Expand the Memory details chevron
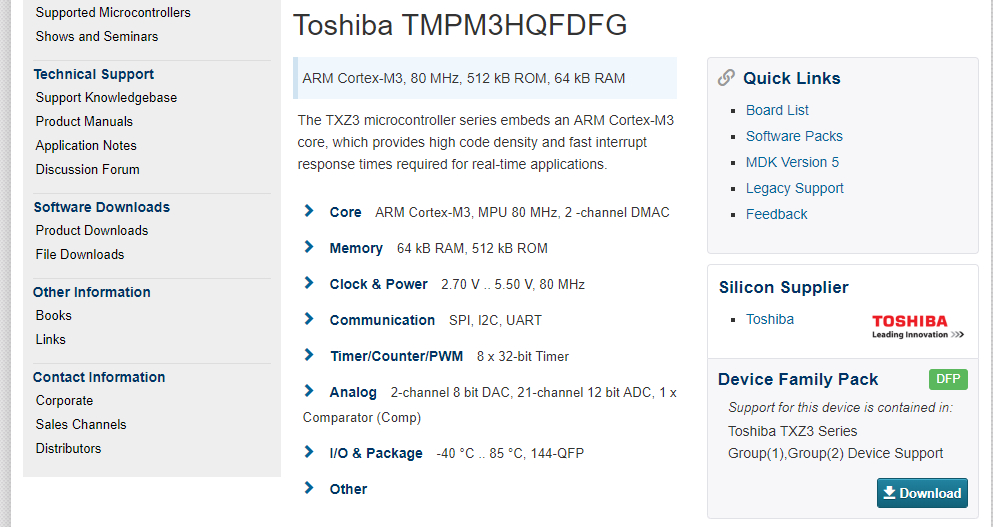Screen dimensions: 993x527 (310, 247)
